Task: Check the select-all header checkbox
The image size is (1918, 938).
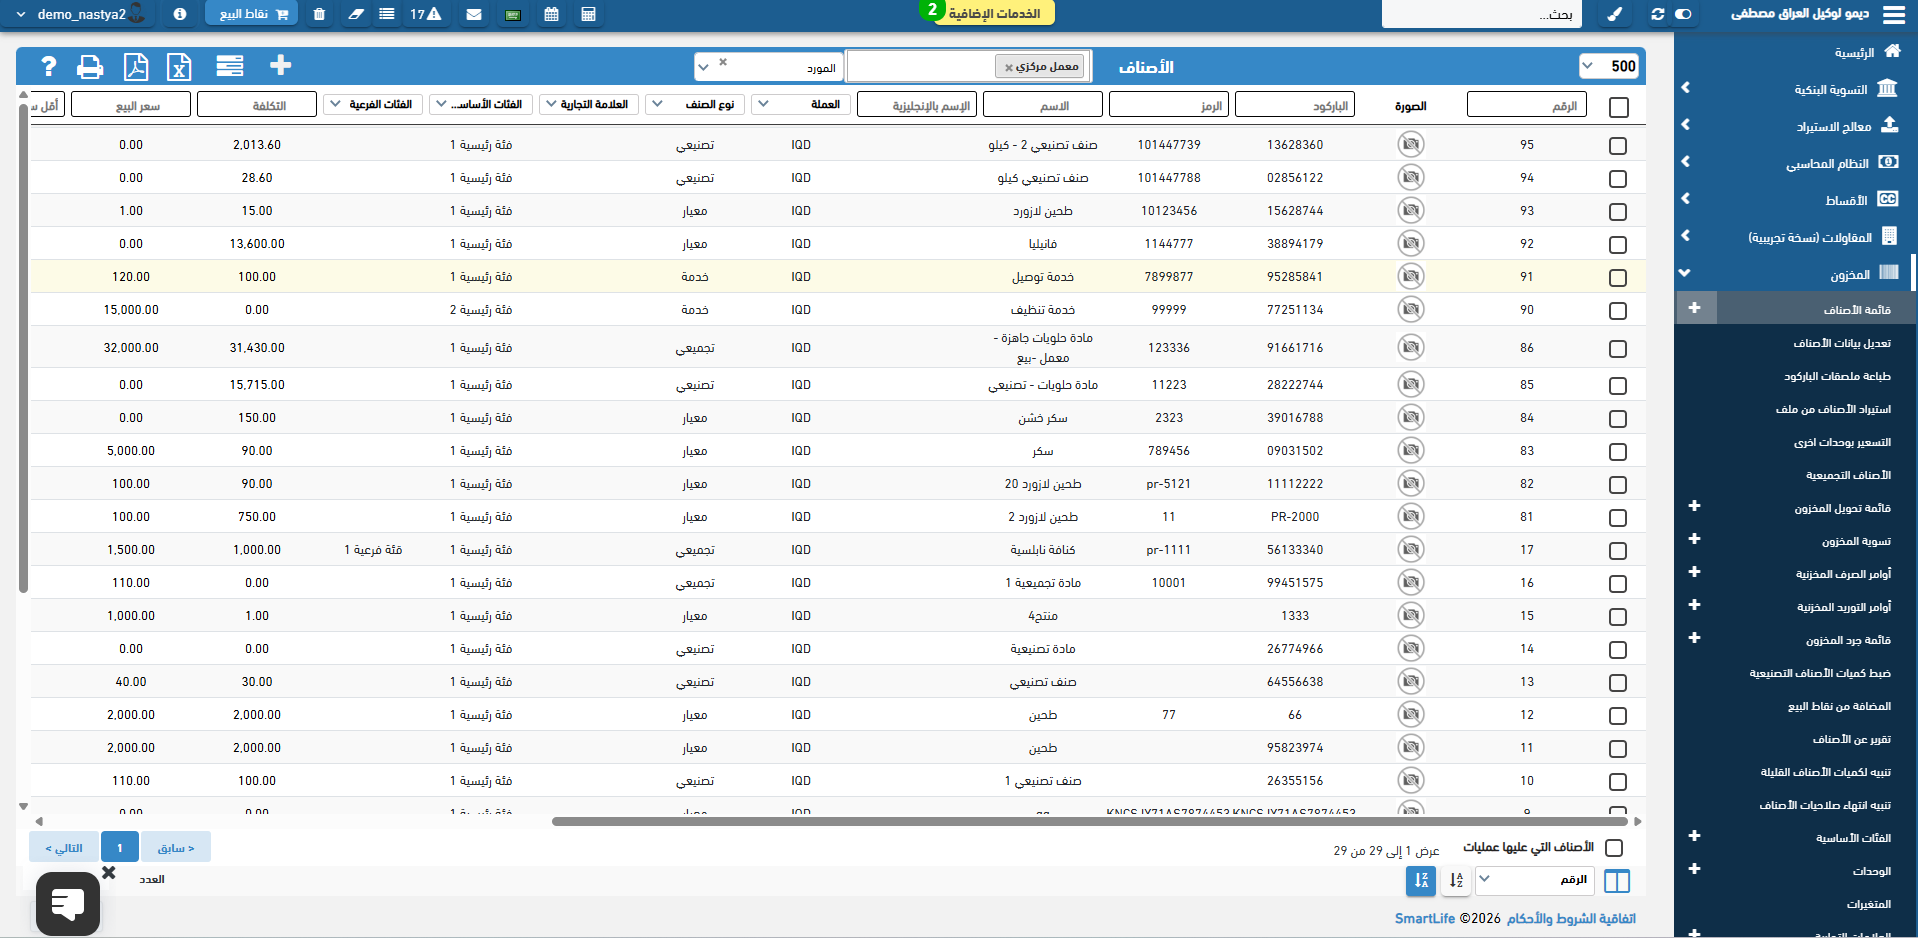Action: click(1619, 106)
